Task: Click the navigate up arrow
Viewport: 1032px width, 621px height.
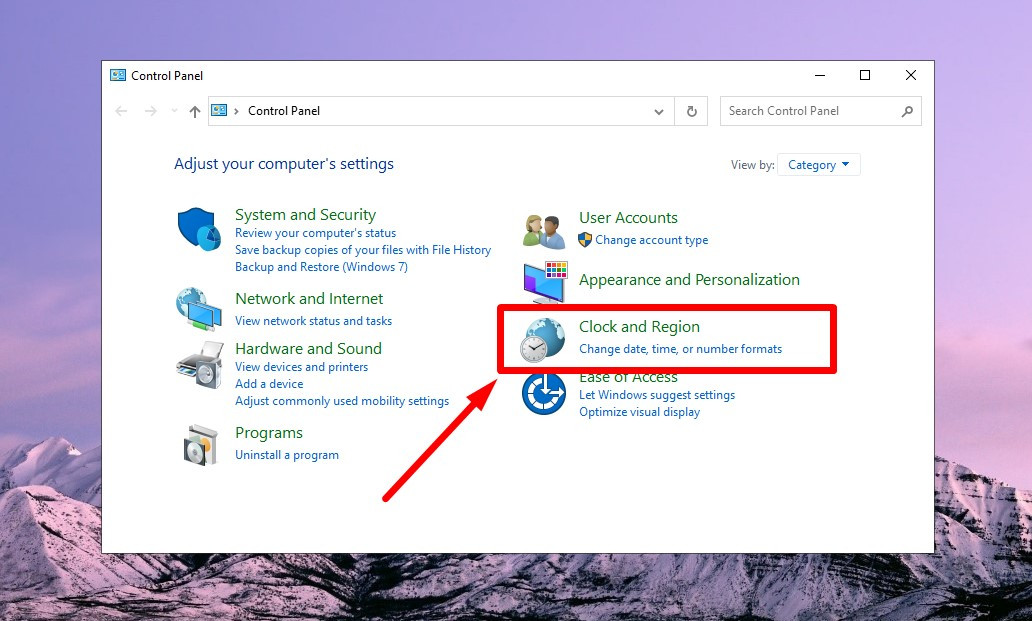Action: (194, 111)
